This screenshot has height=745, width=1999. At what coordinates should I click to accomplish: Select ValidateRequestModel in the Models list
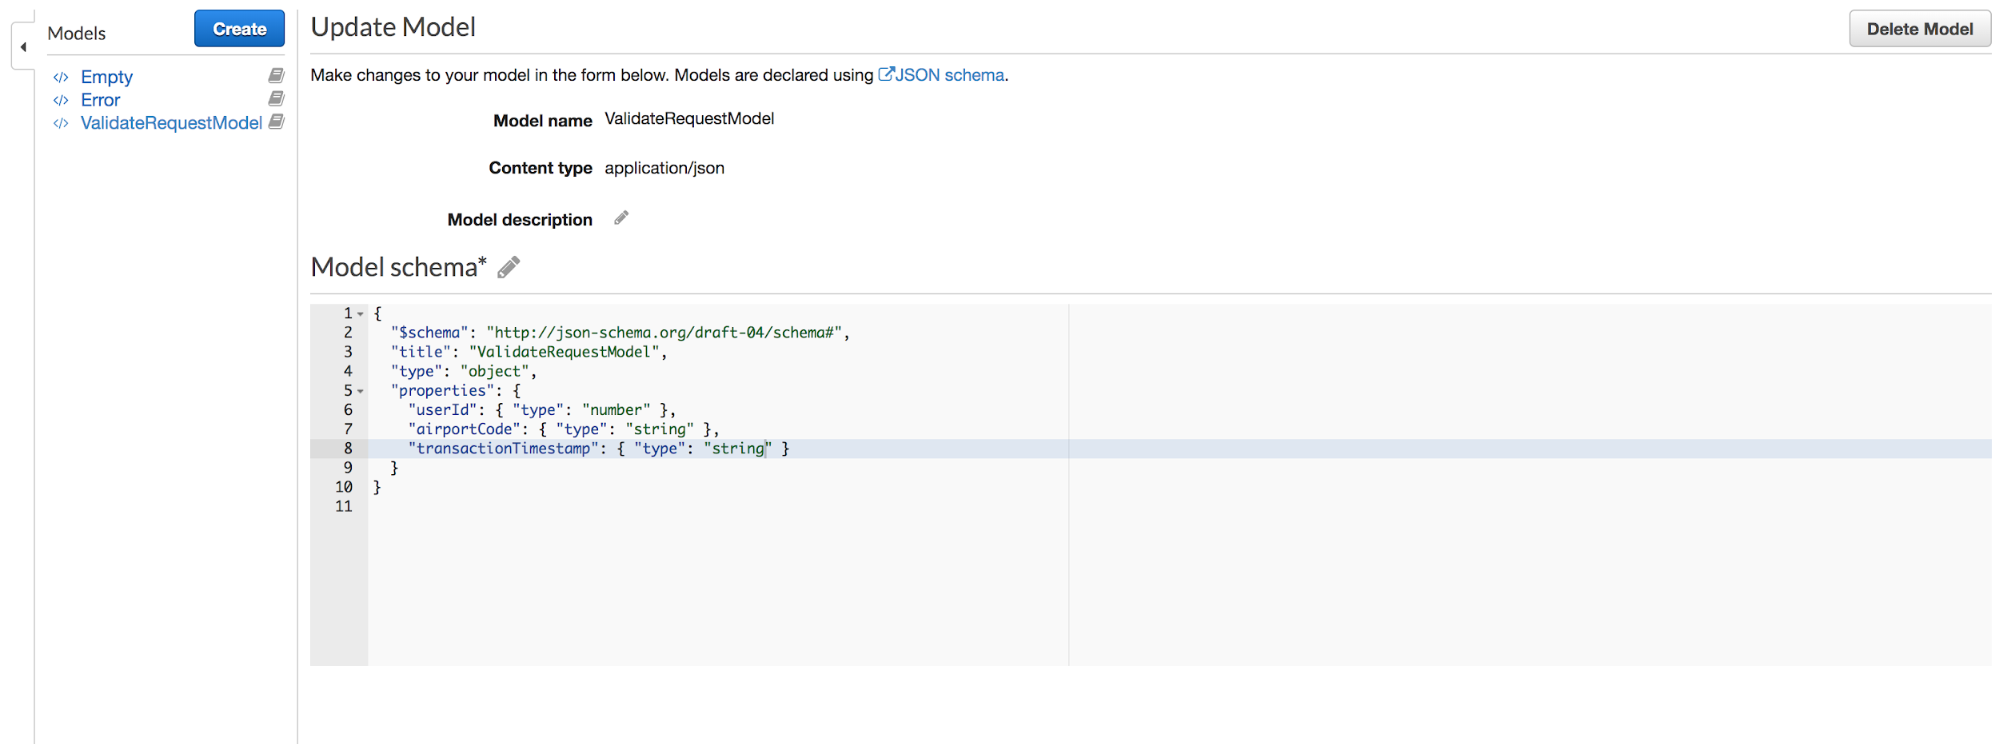click(171, 123)
